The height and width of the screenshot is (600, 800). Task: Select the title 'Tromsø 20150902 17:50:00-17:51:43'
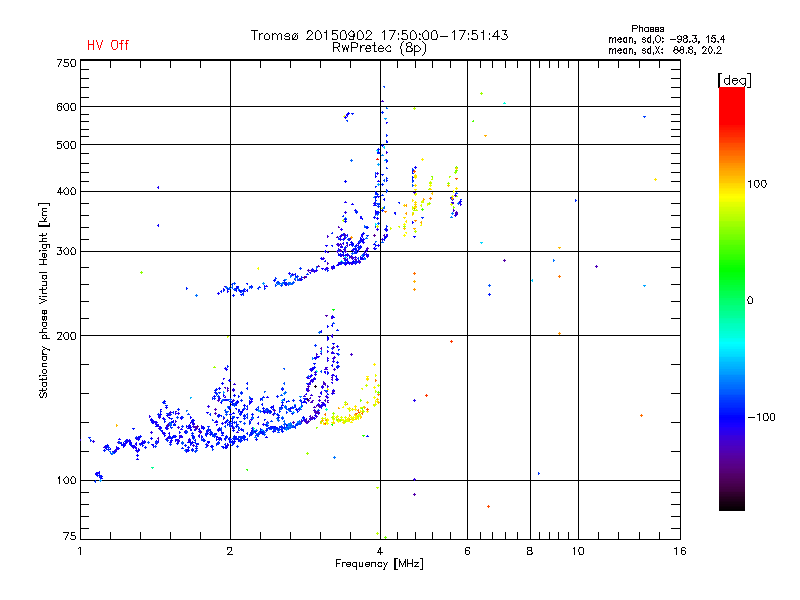[x=379, y=35]
